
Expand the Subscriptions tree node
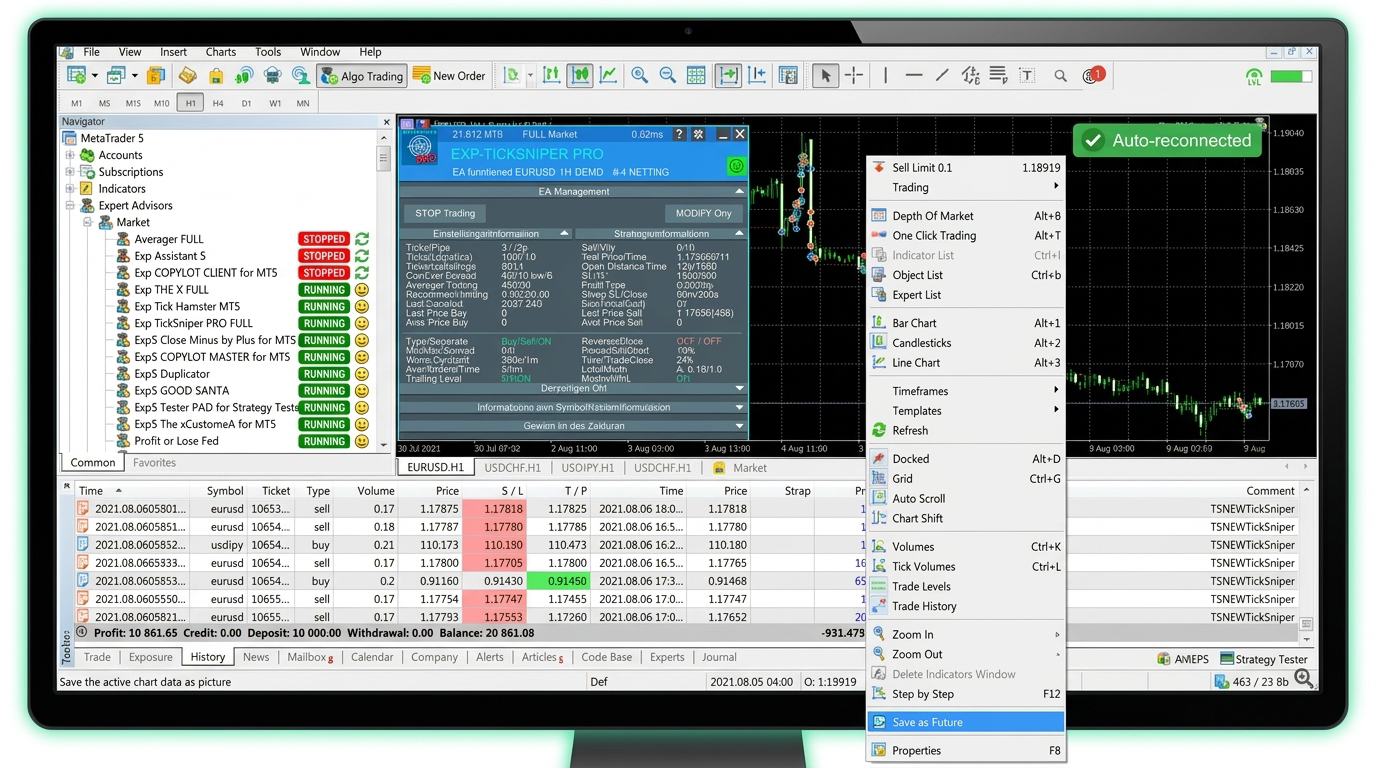tap(70, 172)
